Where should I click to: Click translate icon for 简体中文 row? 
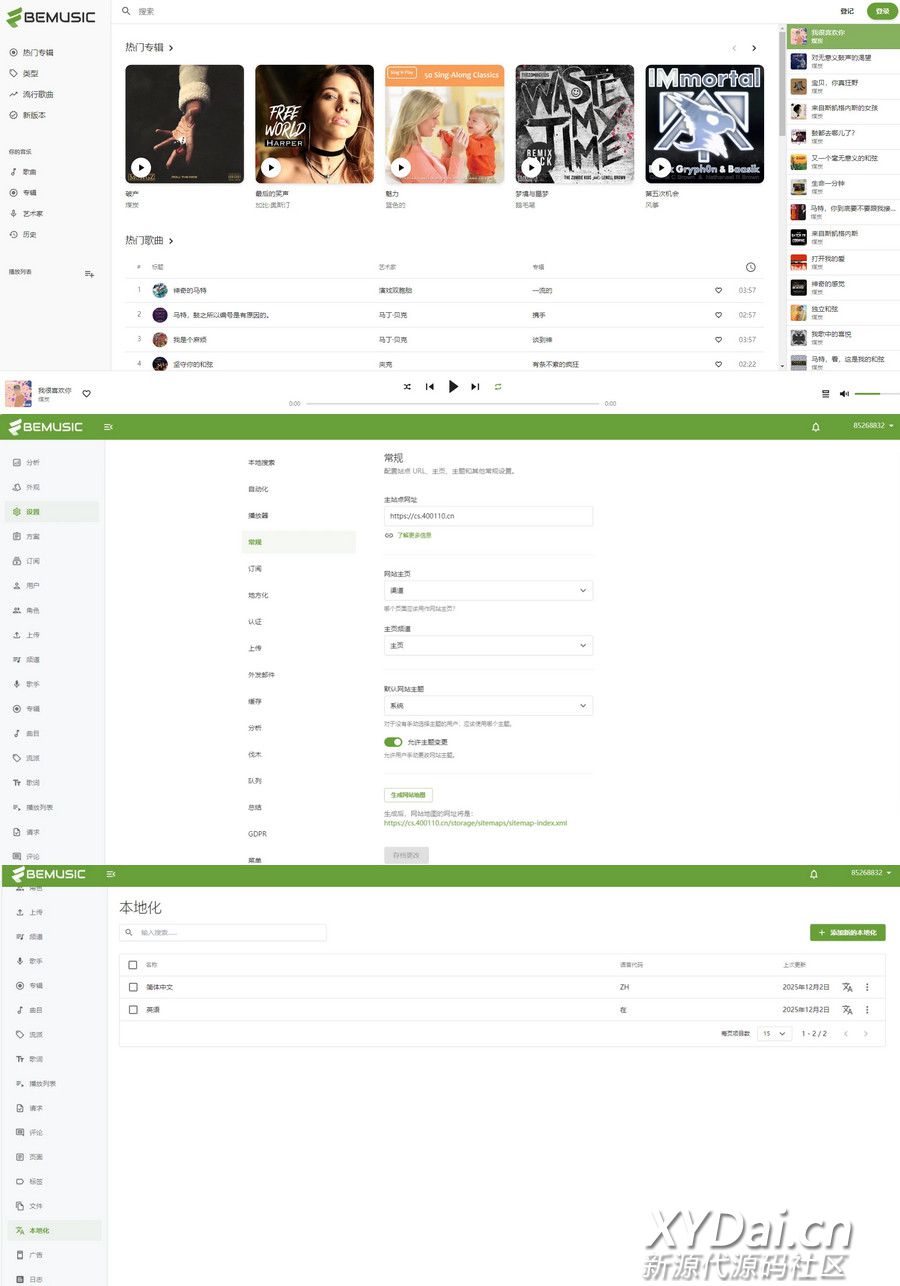pyautogui.click(x=847, y=986)
